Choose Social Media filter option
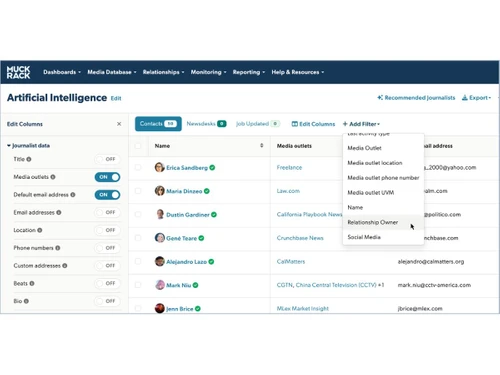This screenshot has height=375, width=500. [383, 237]
